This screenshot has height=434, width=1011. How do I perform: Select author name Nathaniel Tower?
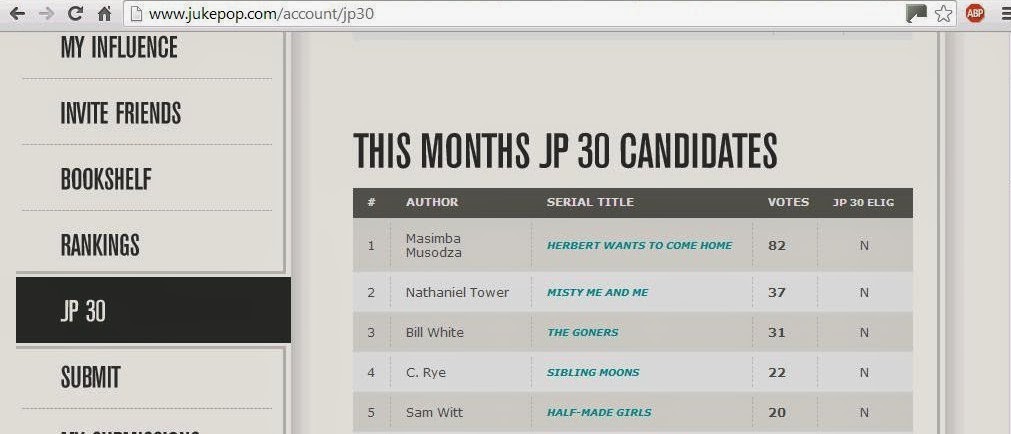(457, 292)
